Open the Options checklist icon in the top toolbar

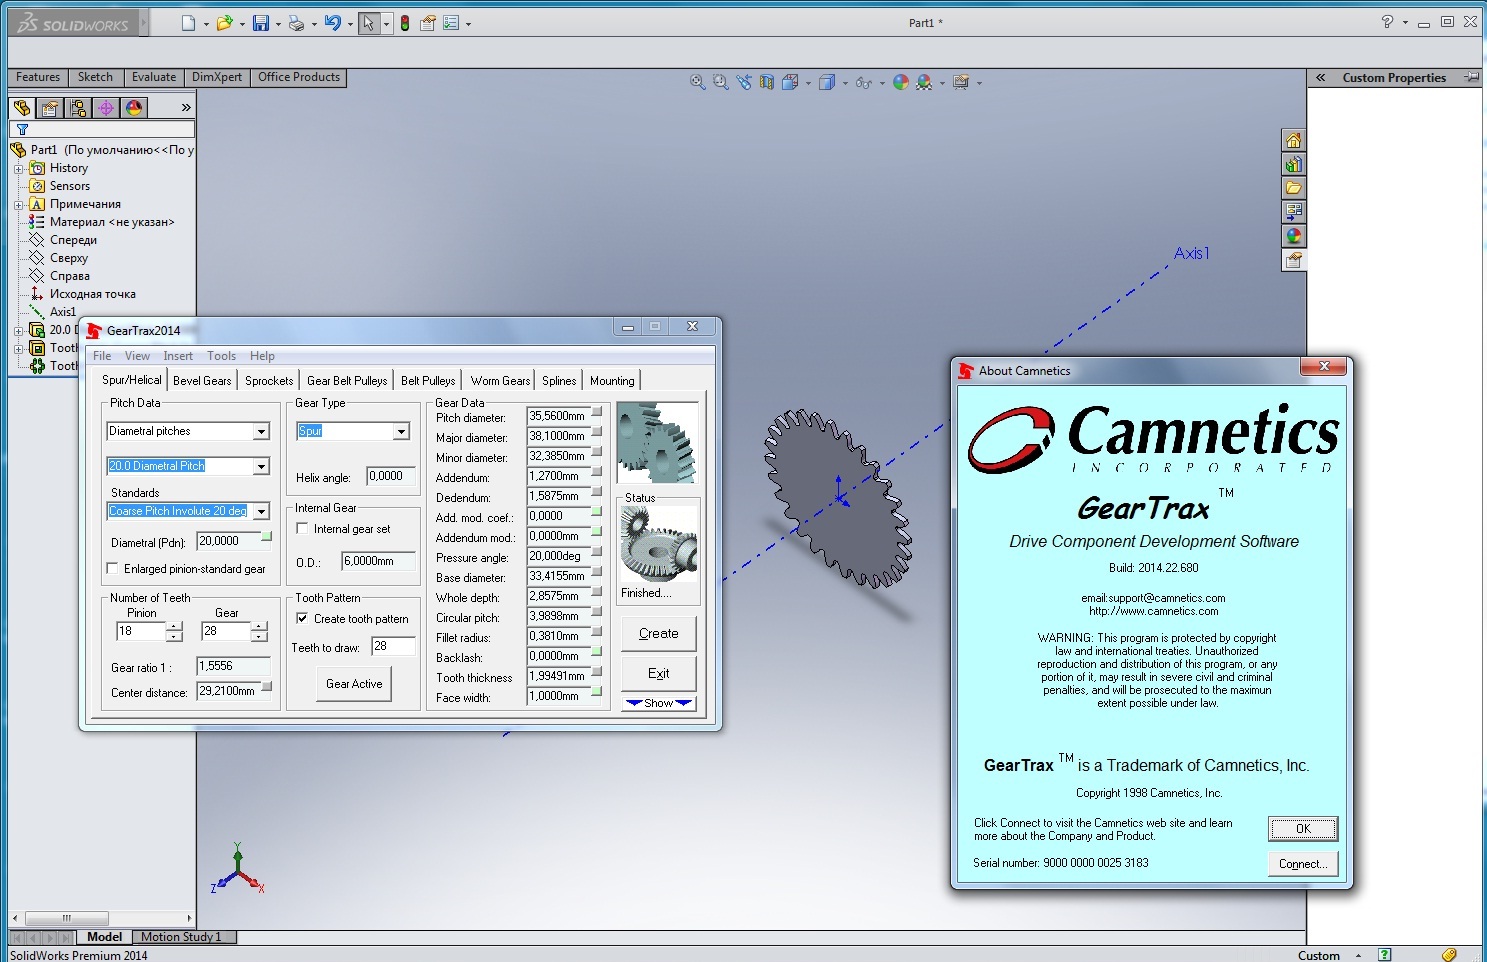pos(451,23)
